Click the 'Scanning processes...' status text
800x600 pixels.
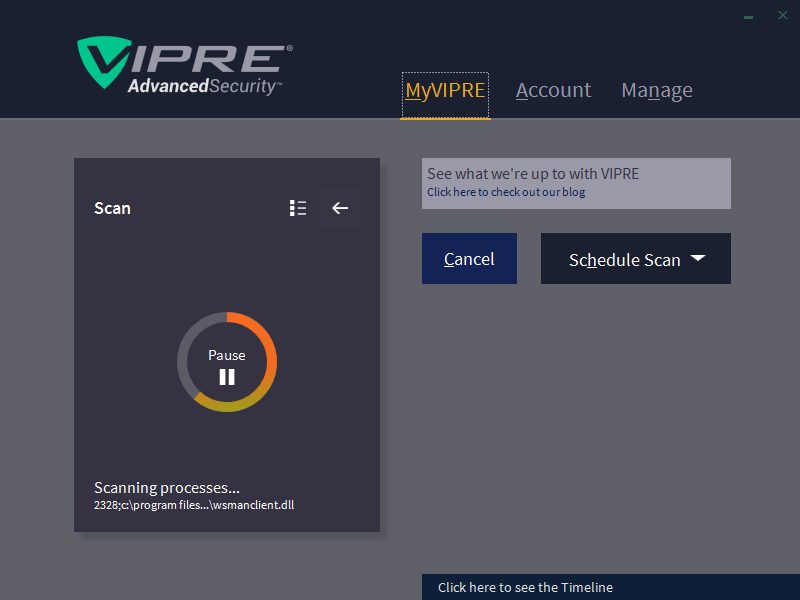coord(167,488)
